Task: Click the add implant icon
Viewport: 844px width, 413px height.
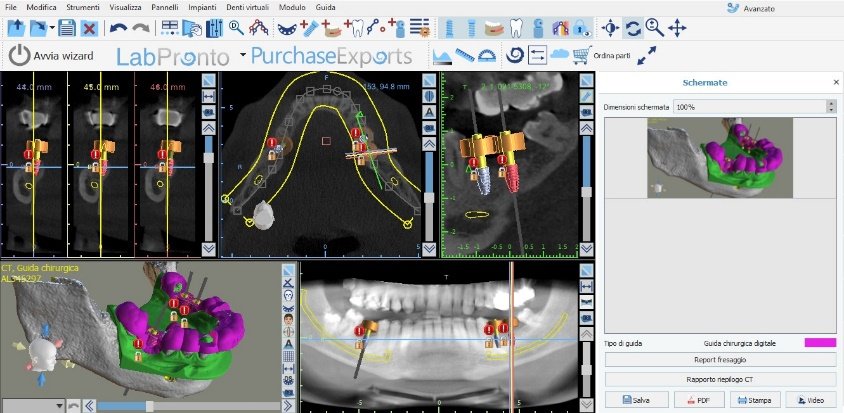Action: coord(310,28)
